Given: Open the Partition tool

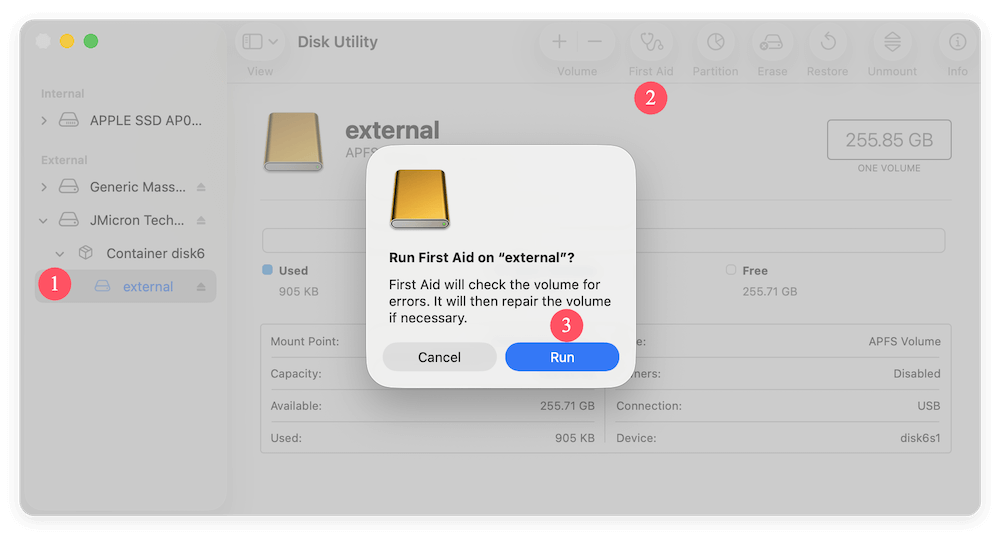Looking at the screenshot, I should tap(716, 42).
